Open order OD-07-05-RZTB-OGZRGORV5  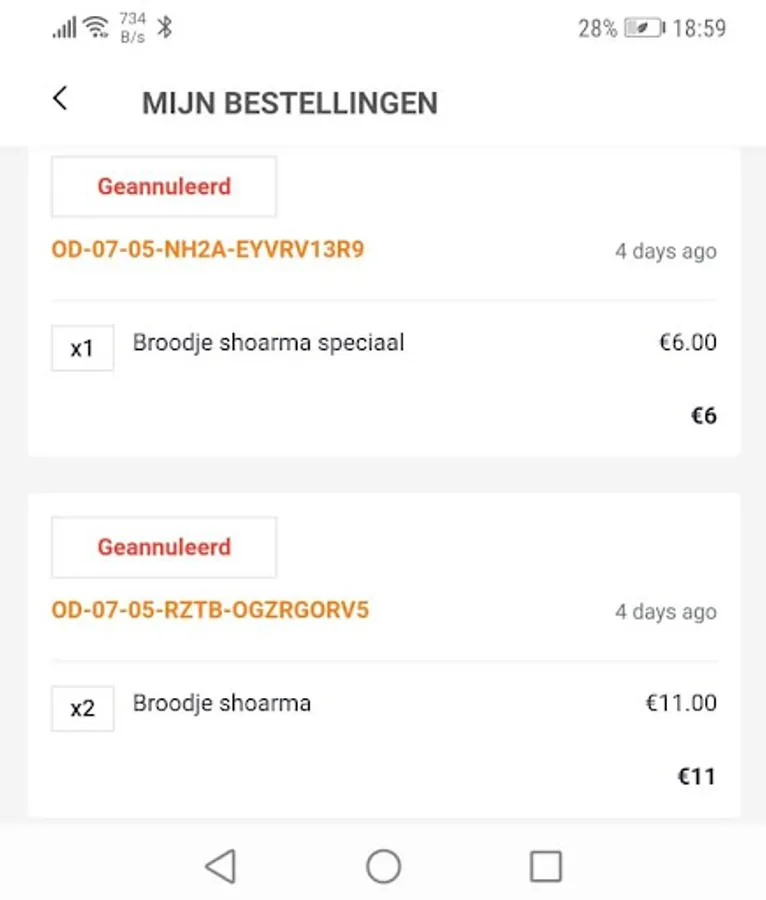[x=210, y=609]
